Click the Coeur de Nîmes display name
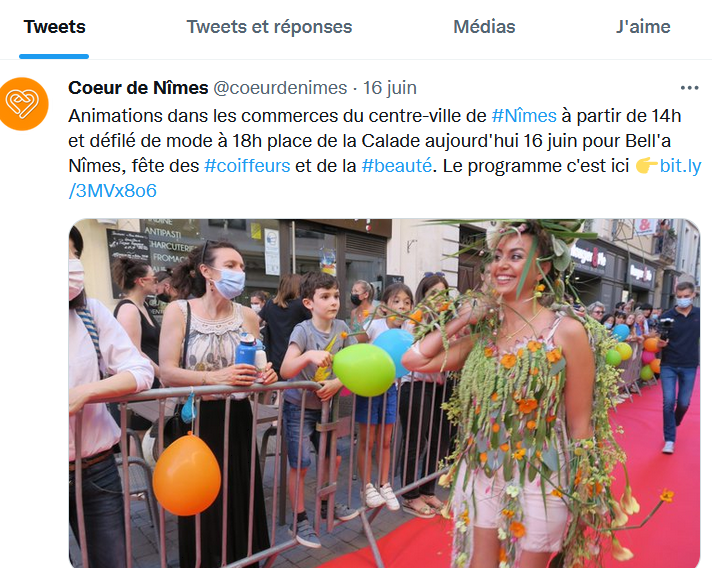Image resolution: width=712 pixels, height=568 pixels. (138, 88)
